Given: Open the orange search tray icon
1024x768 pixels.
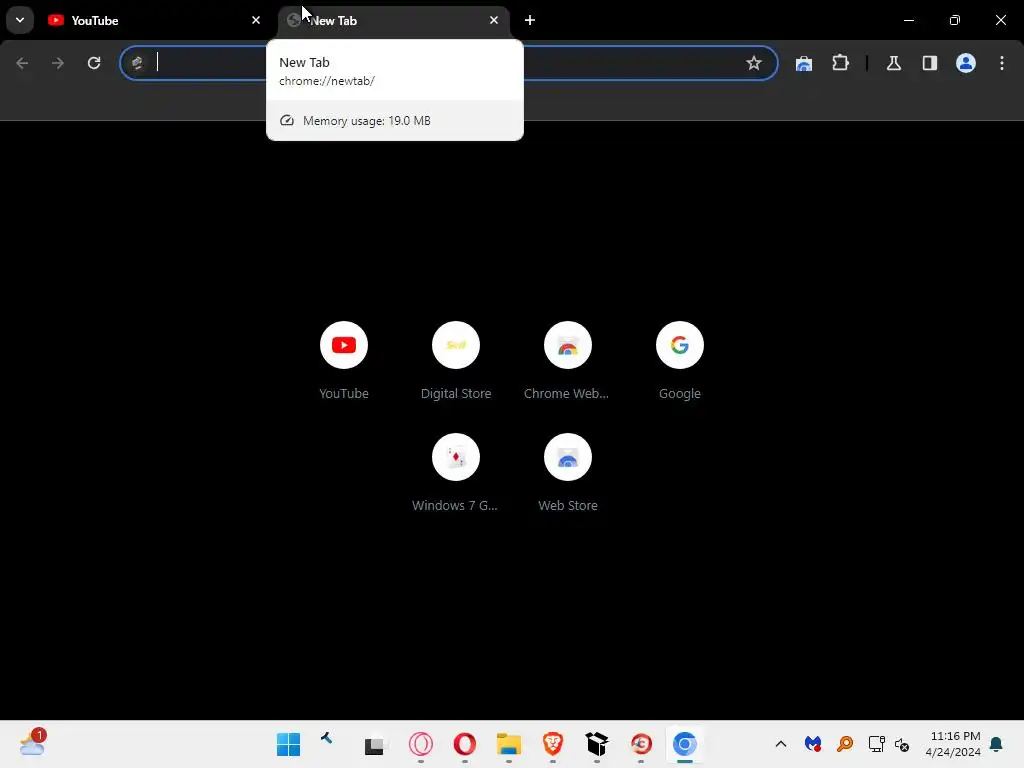Looking at the screenshot, I should click(844, 744).
